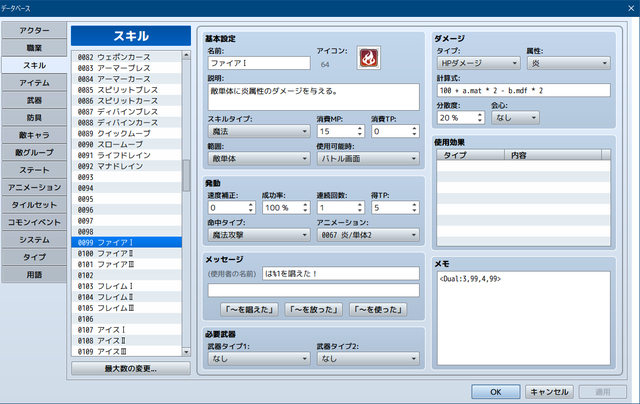This screenshot has width=640, height=404.
Task: Select skill 0105 フレイムⅢ
Action: [127, 308]
